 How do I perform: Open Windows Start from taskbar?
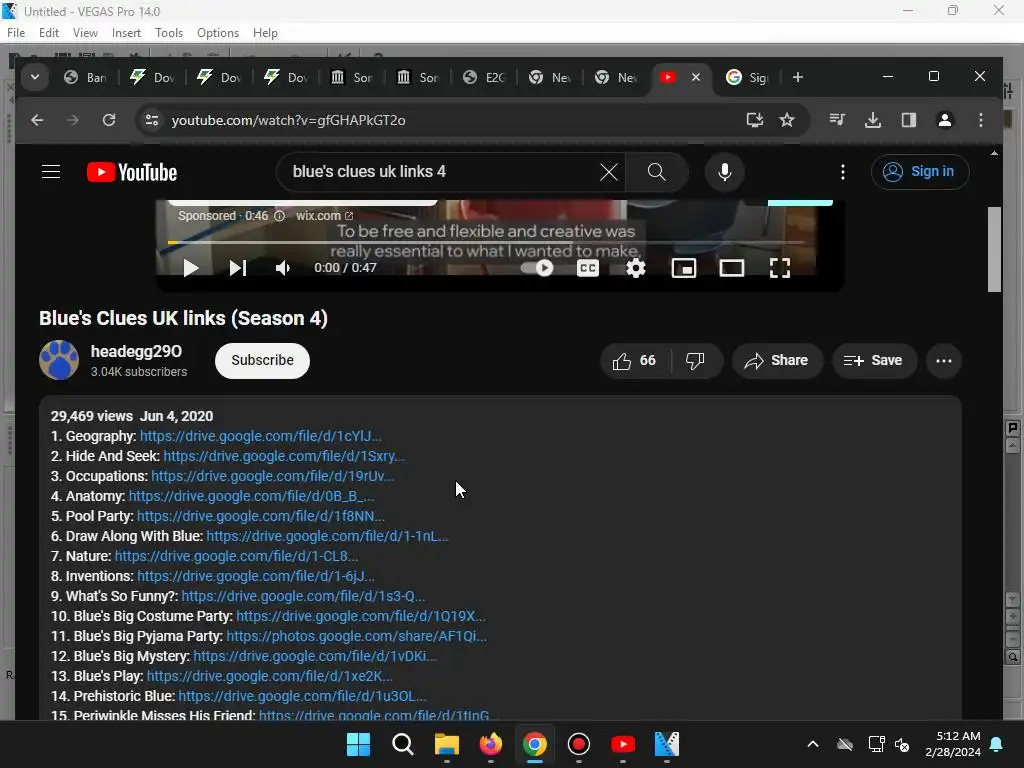(358, 744)
